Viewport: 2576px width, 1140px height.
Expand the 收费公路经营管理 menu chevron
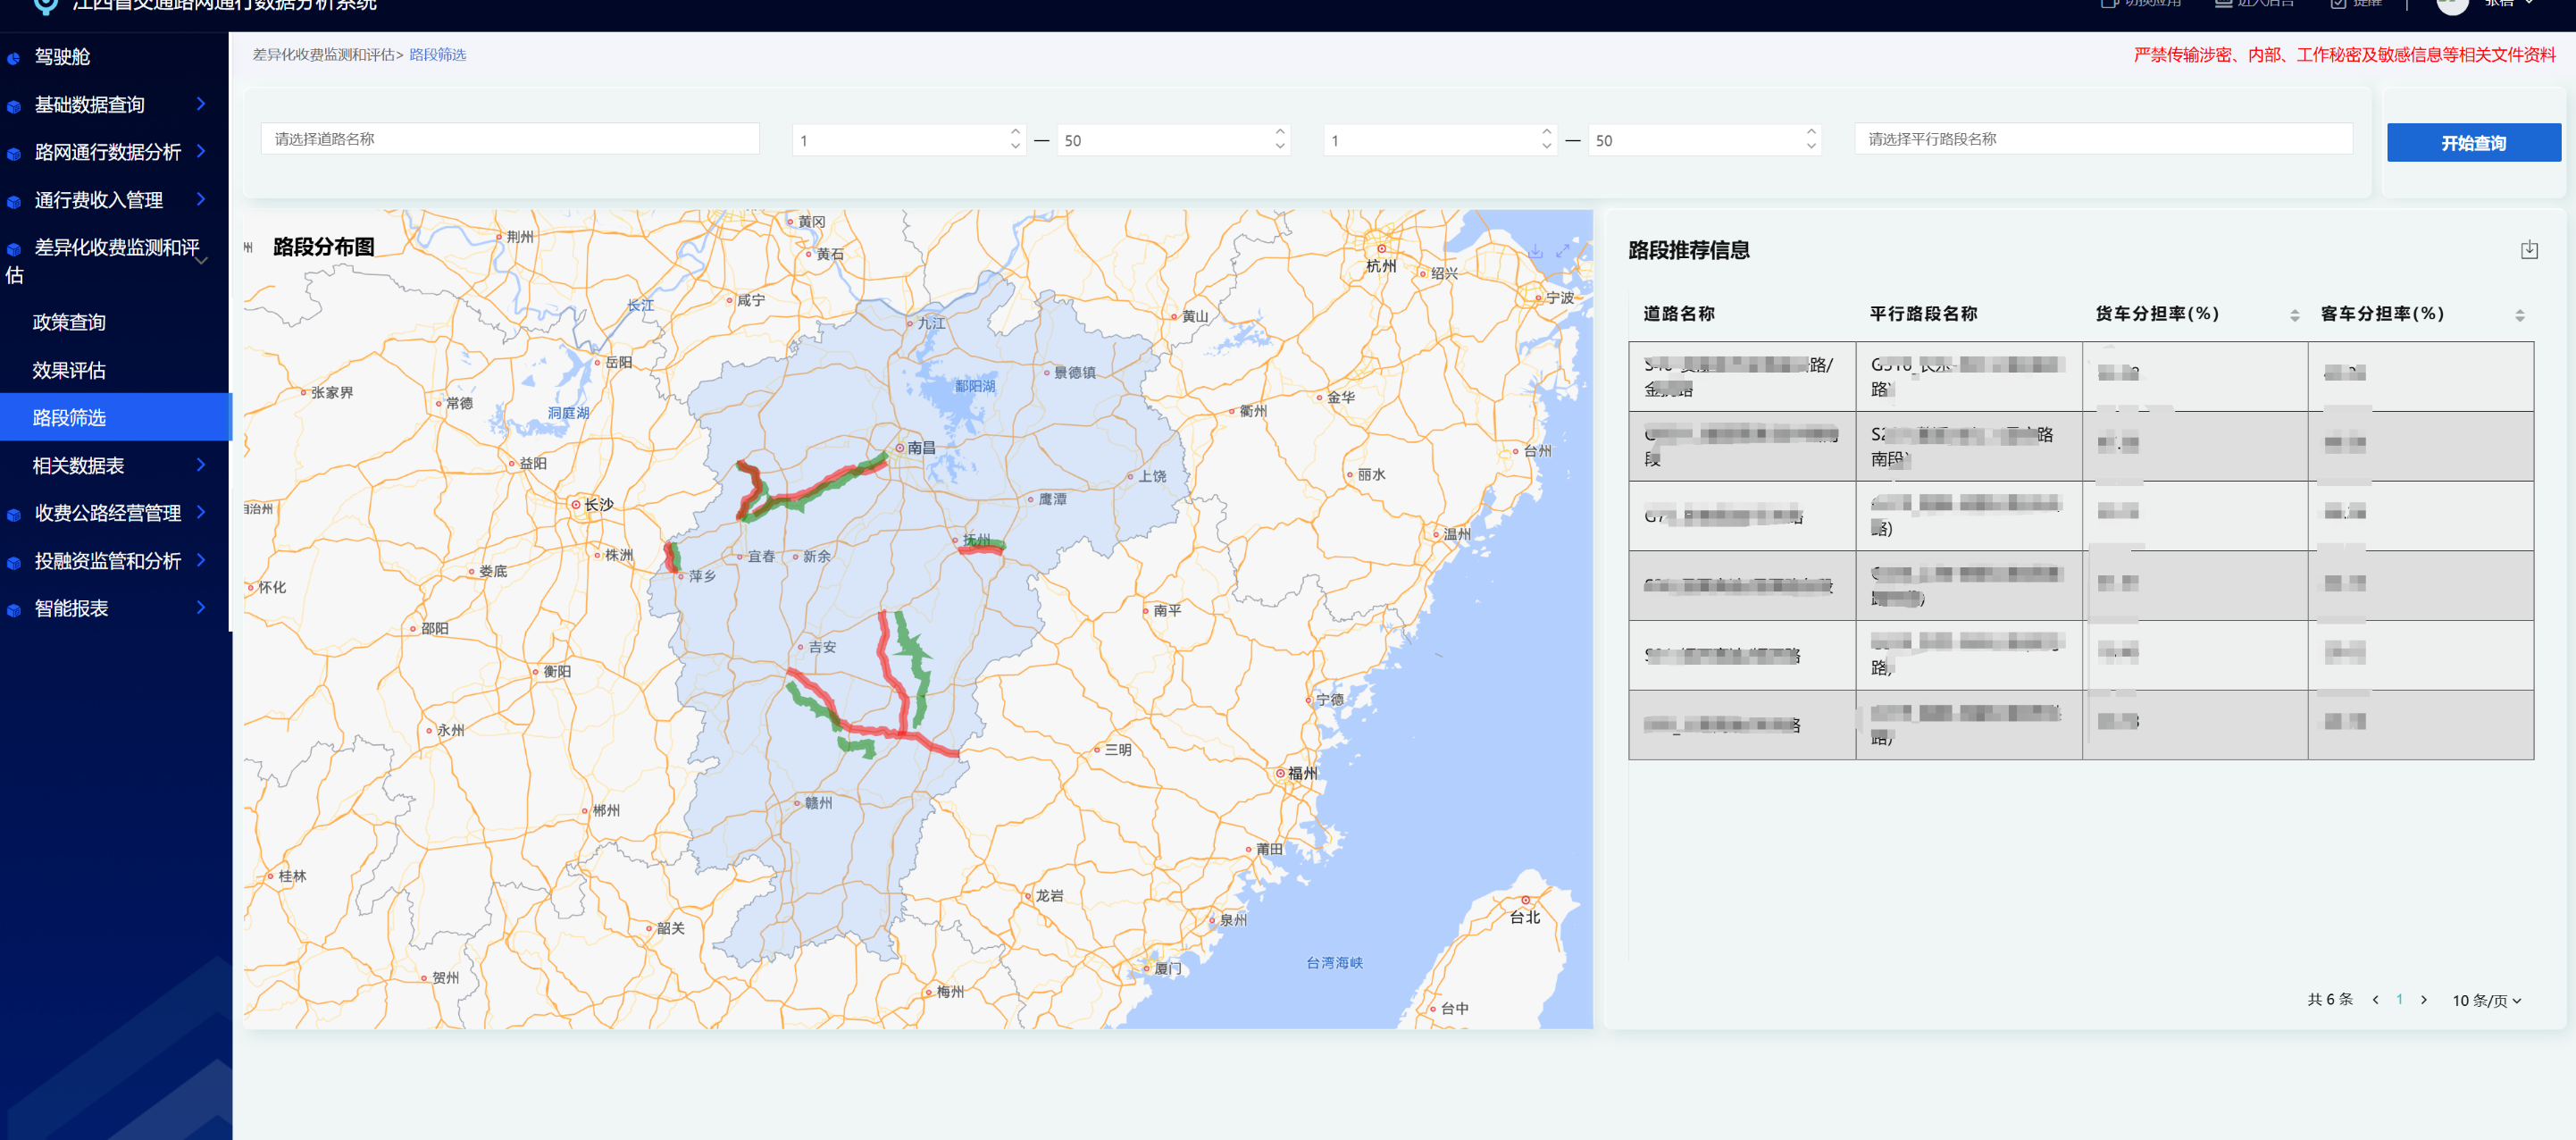click(x=201, y=512)
